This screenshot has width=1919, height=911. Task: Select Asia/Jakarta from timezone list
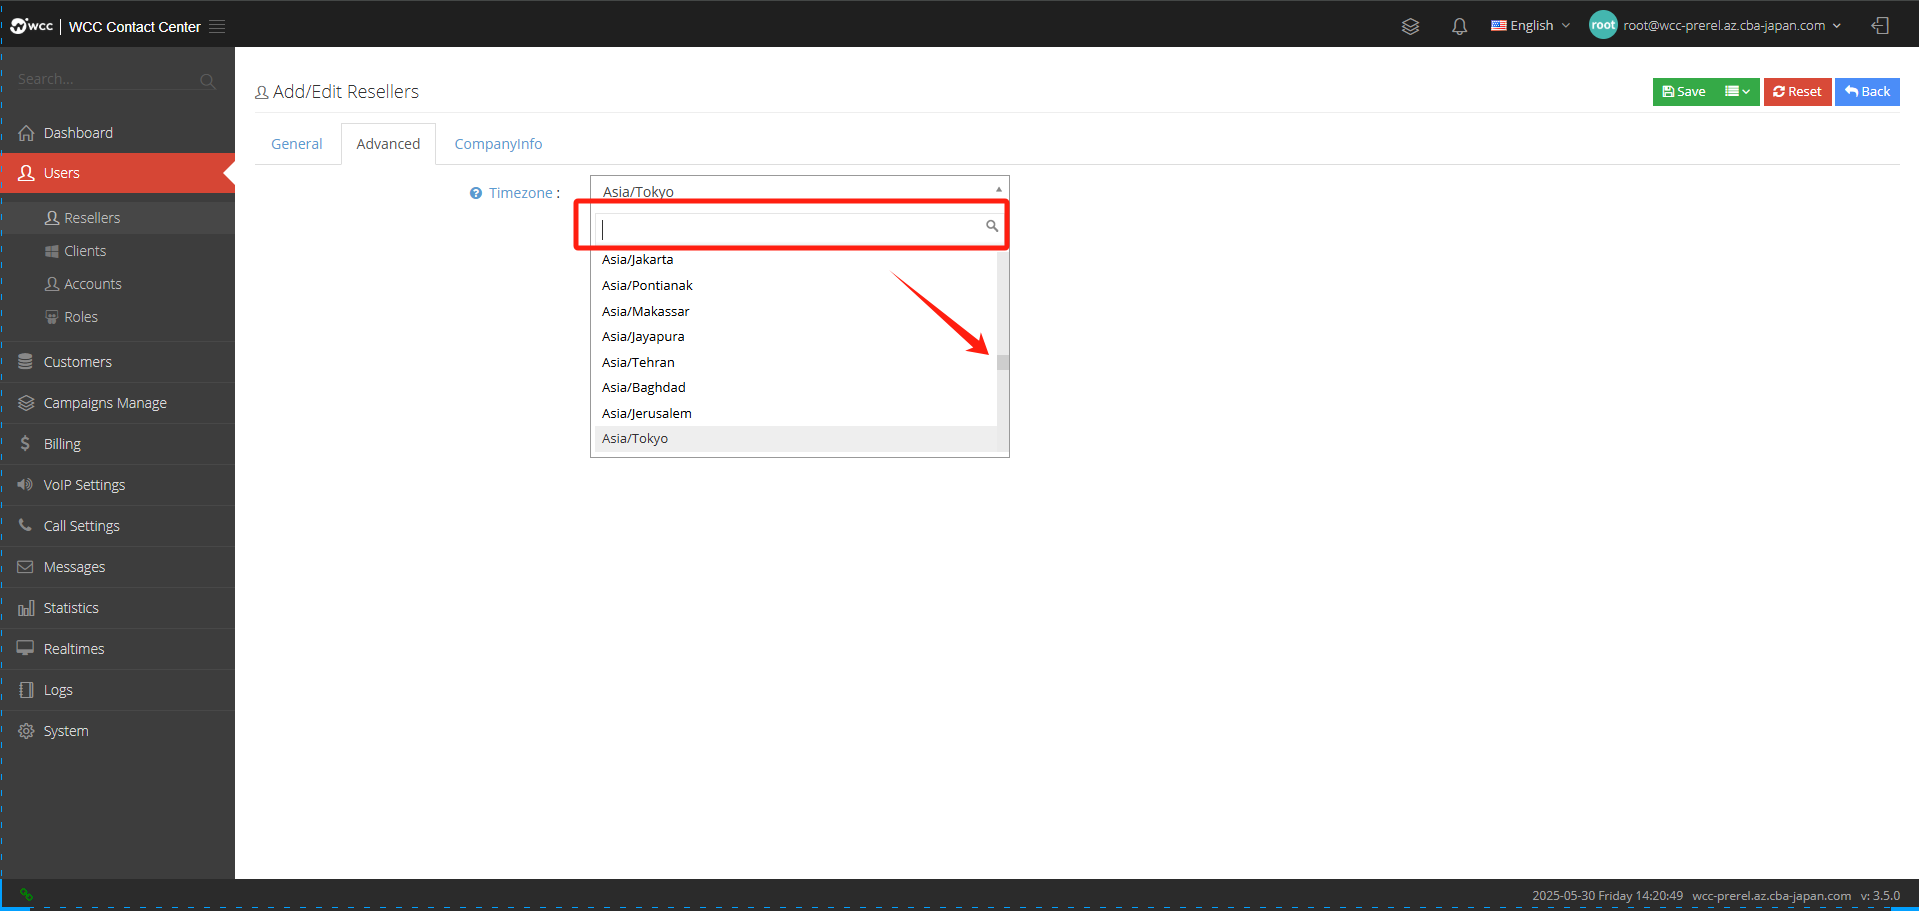796,260
